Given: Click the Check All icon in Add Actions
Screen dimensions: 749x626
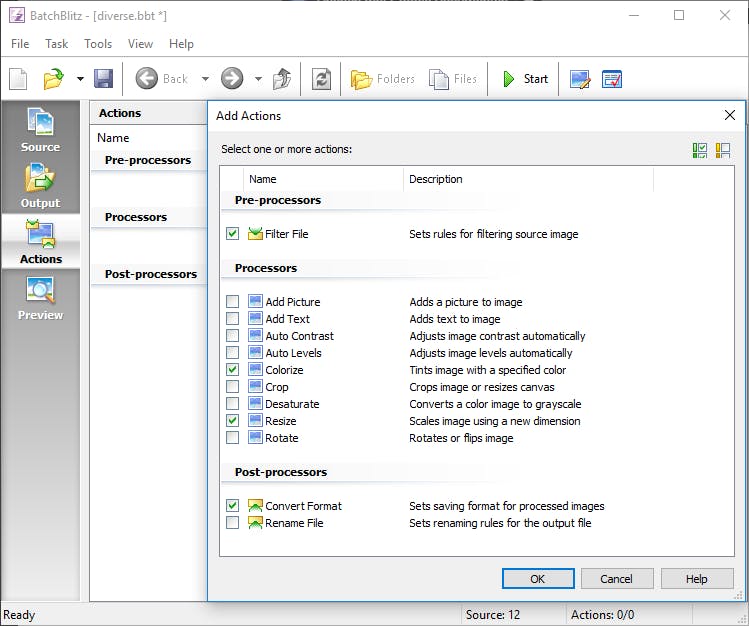Looking at the screenshot, I should click(700, 150).
